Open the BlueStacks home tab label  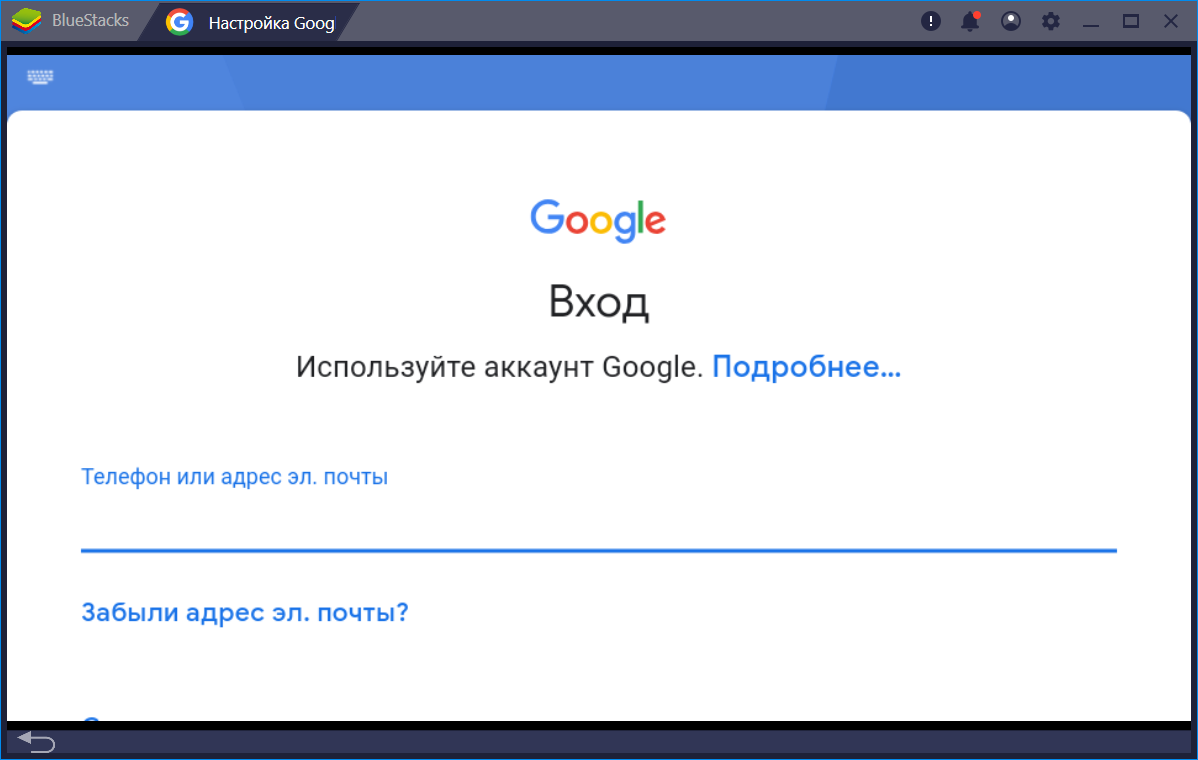(90, 21)
